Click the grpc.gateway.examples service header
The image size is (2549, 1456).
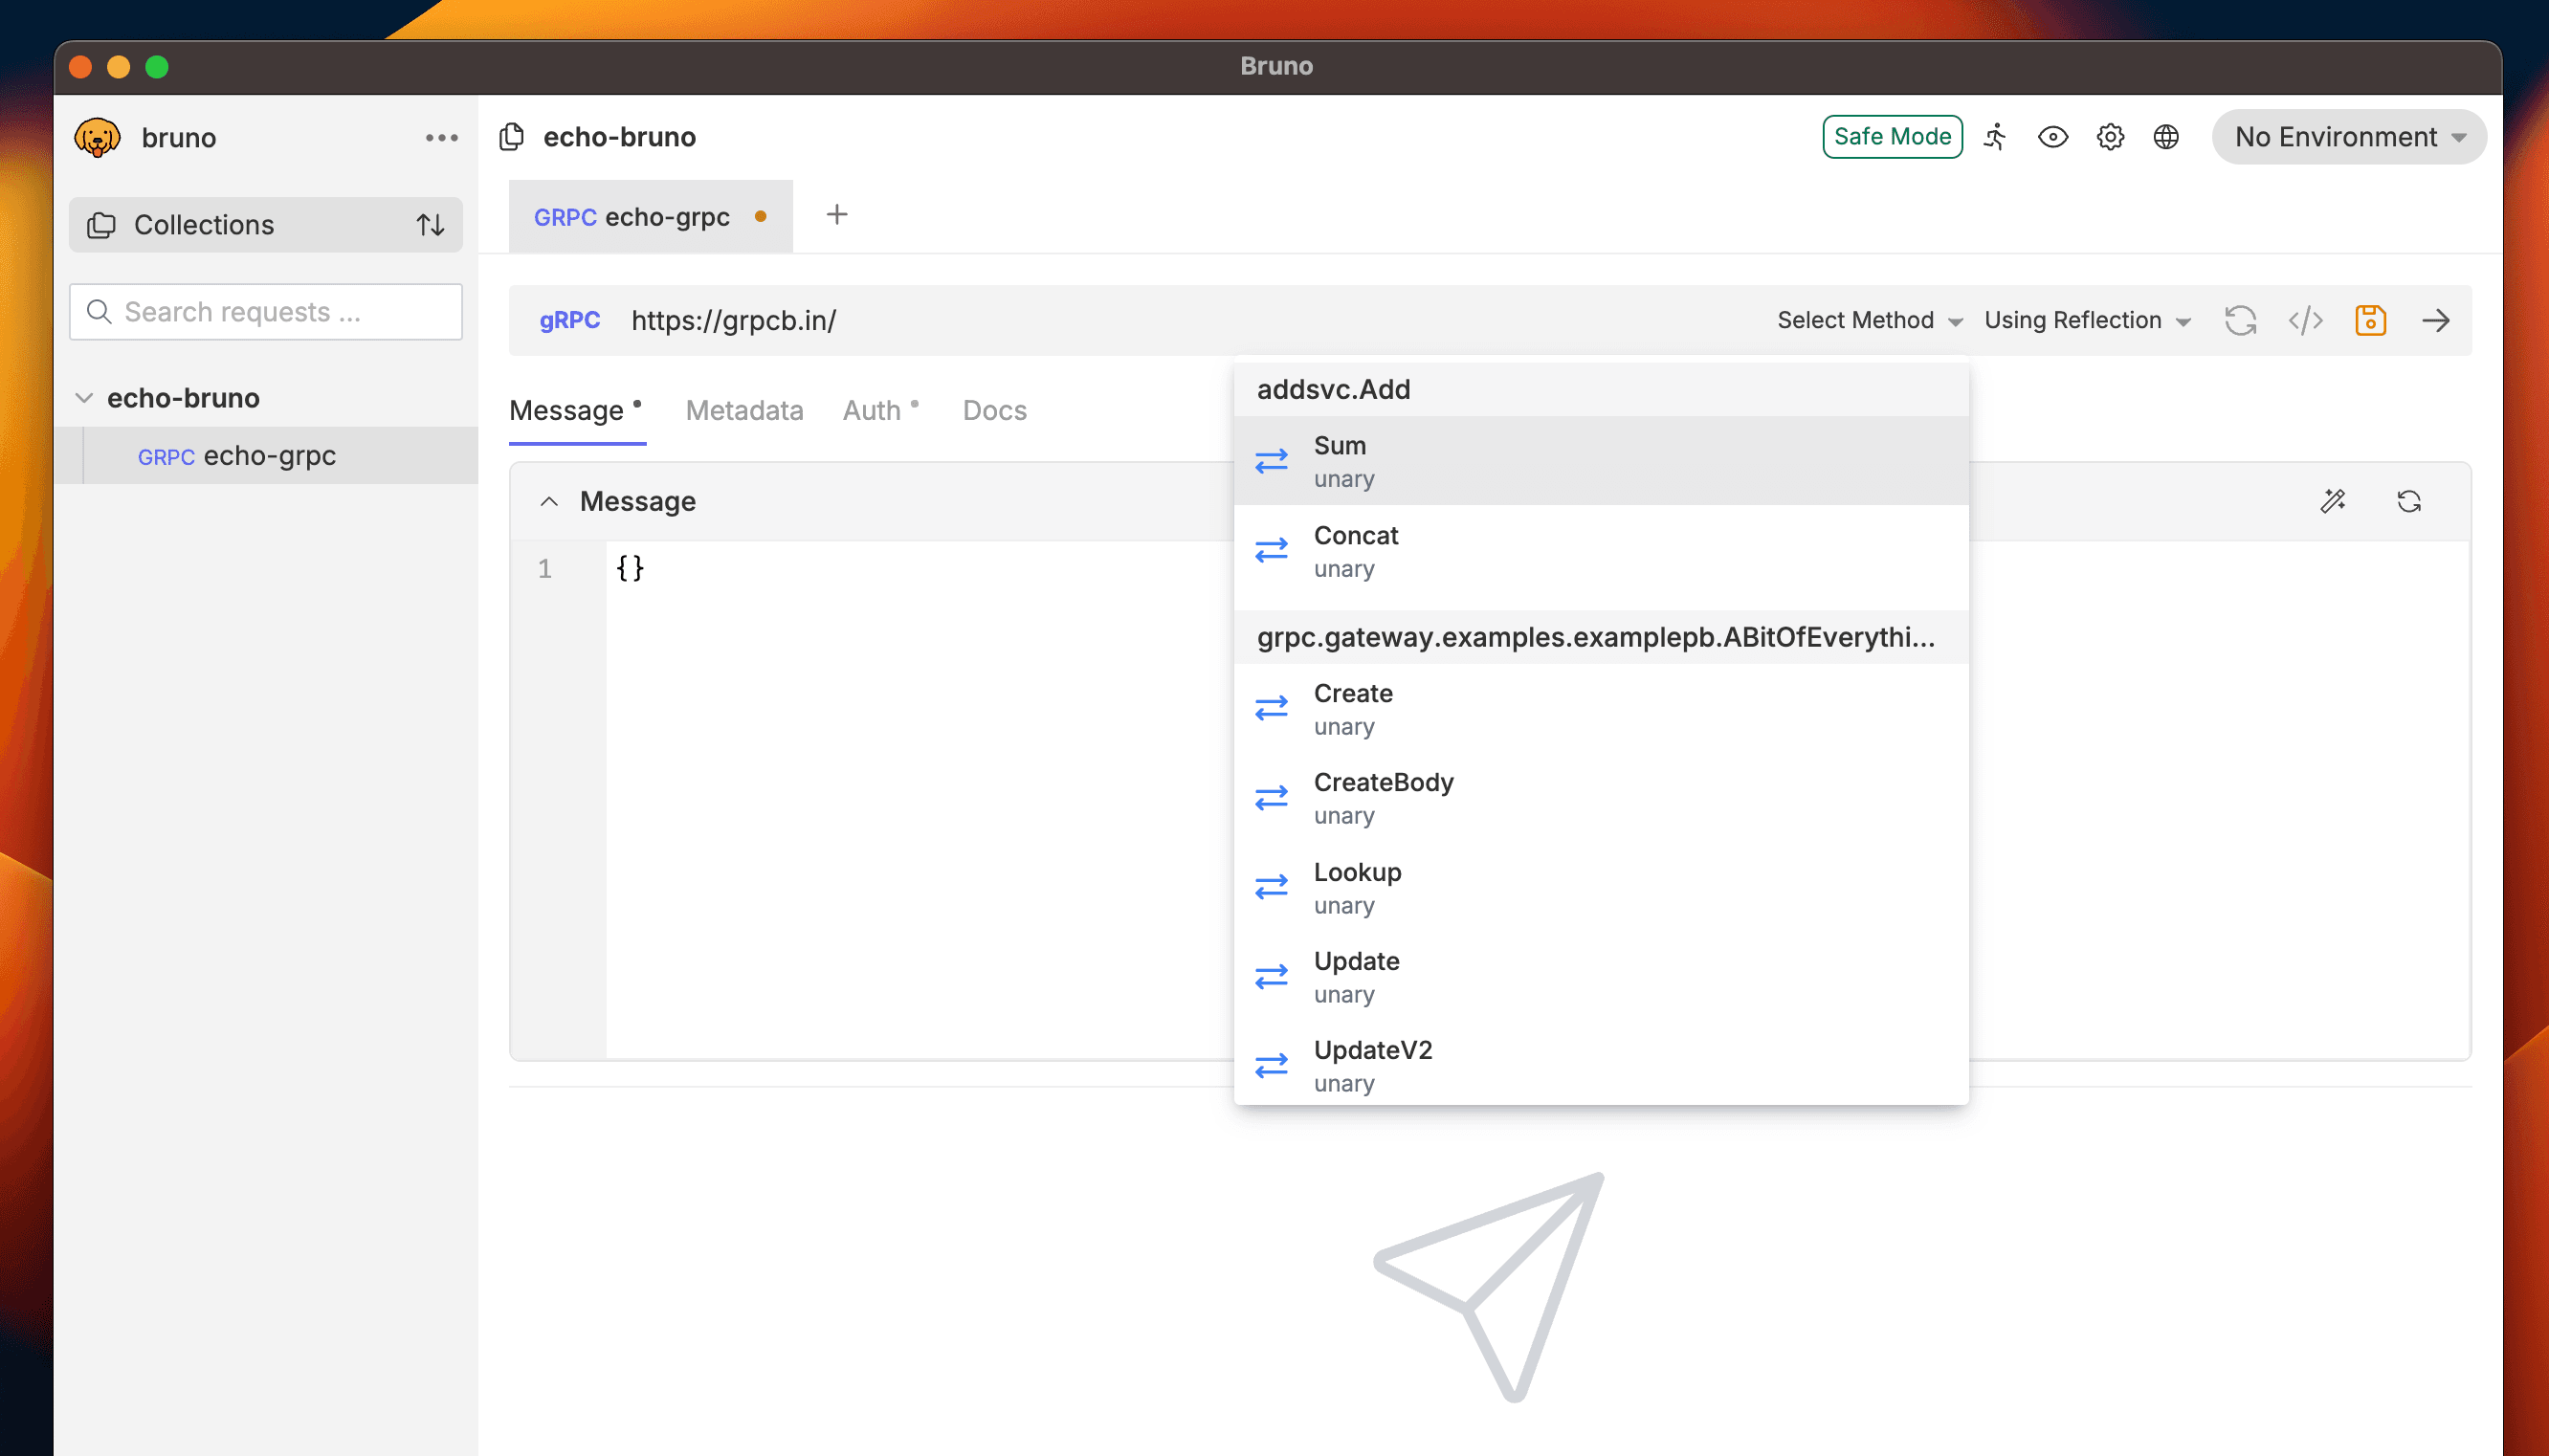pyautogui.click(x=1601, y=637)
